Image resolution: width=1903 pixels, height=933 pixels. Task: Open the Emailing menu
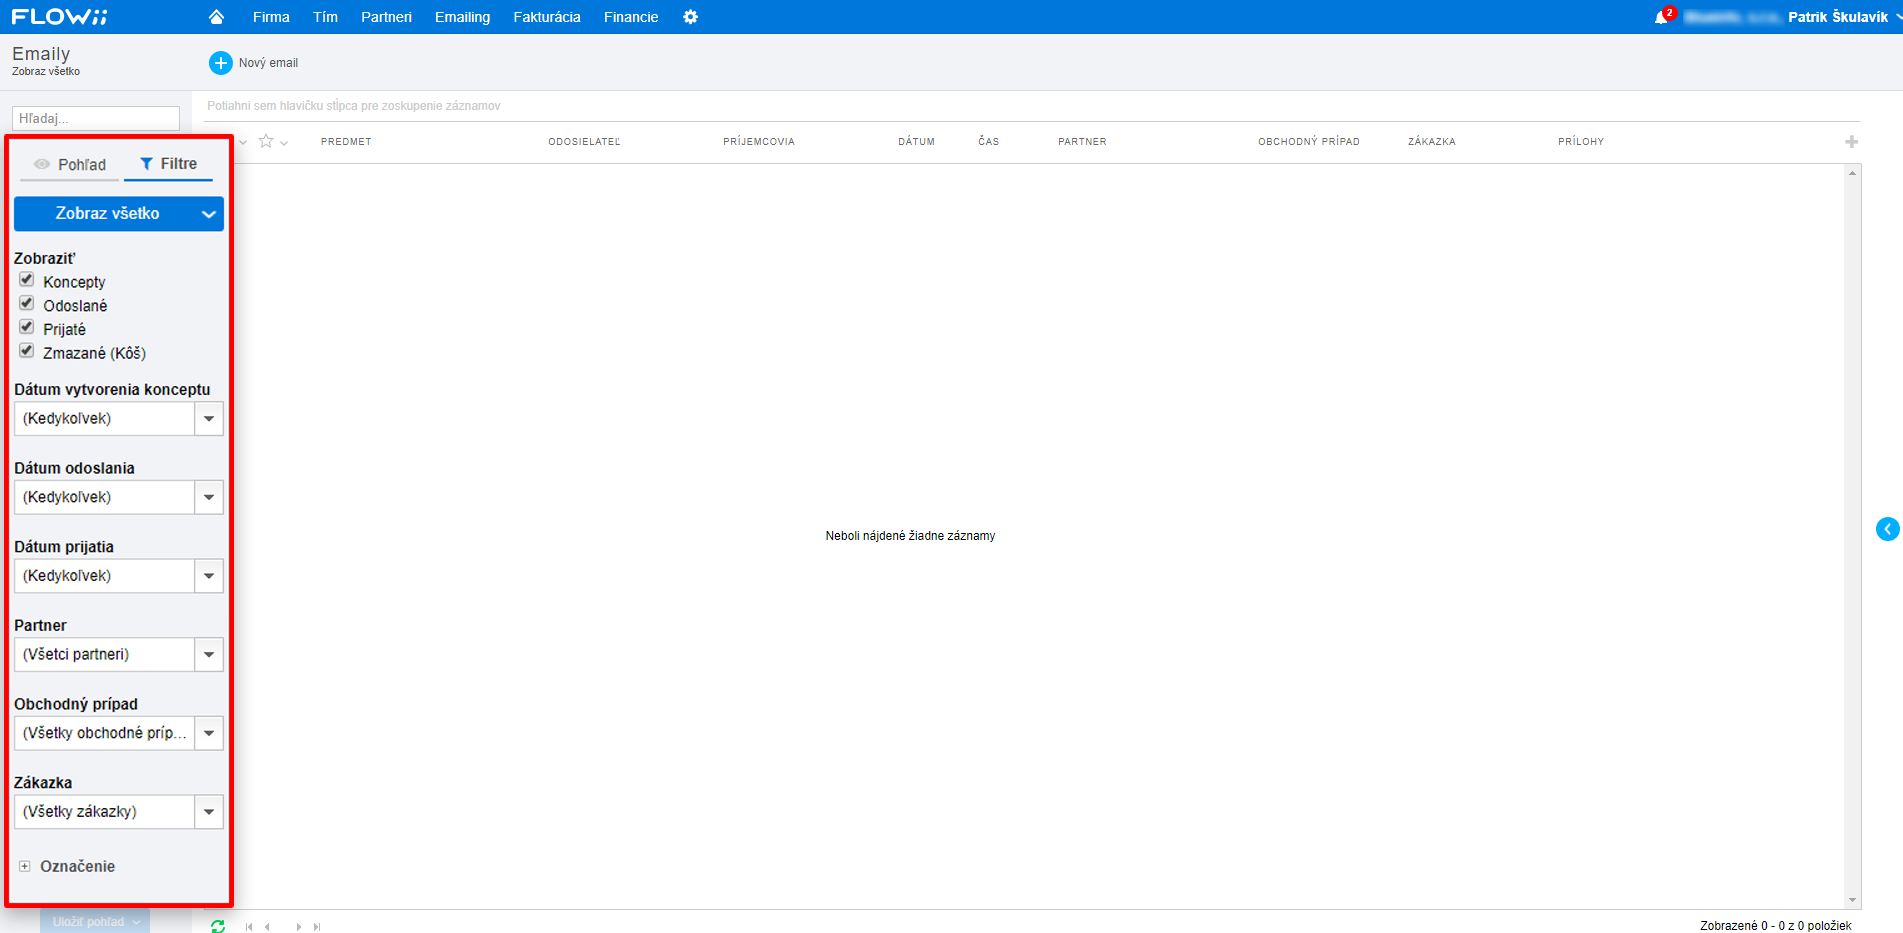click(x=462, y=17)
